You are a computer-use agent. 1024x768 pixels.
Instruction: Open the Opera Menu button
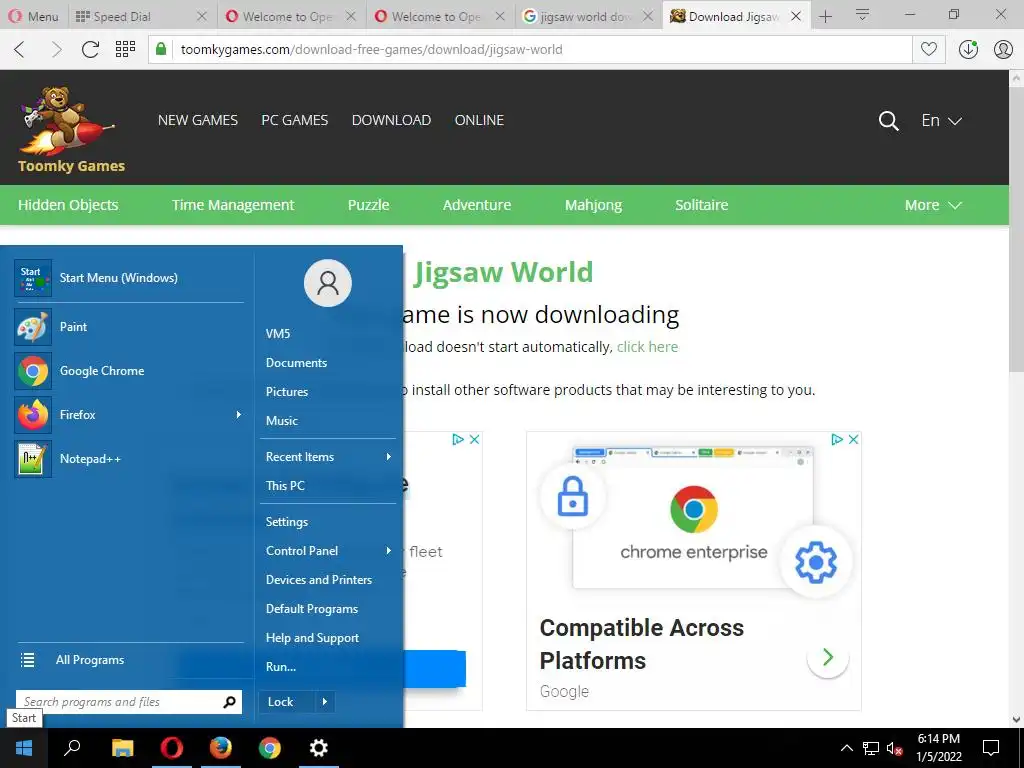point(34,16)
